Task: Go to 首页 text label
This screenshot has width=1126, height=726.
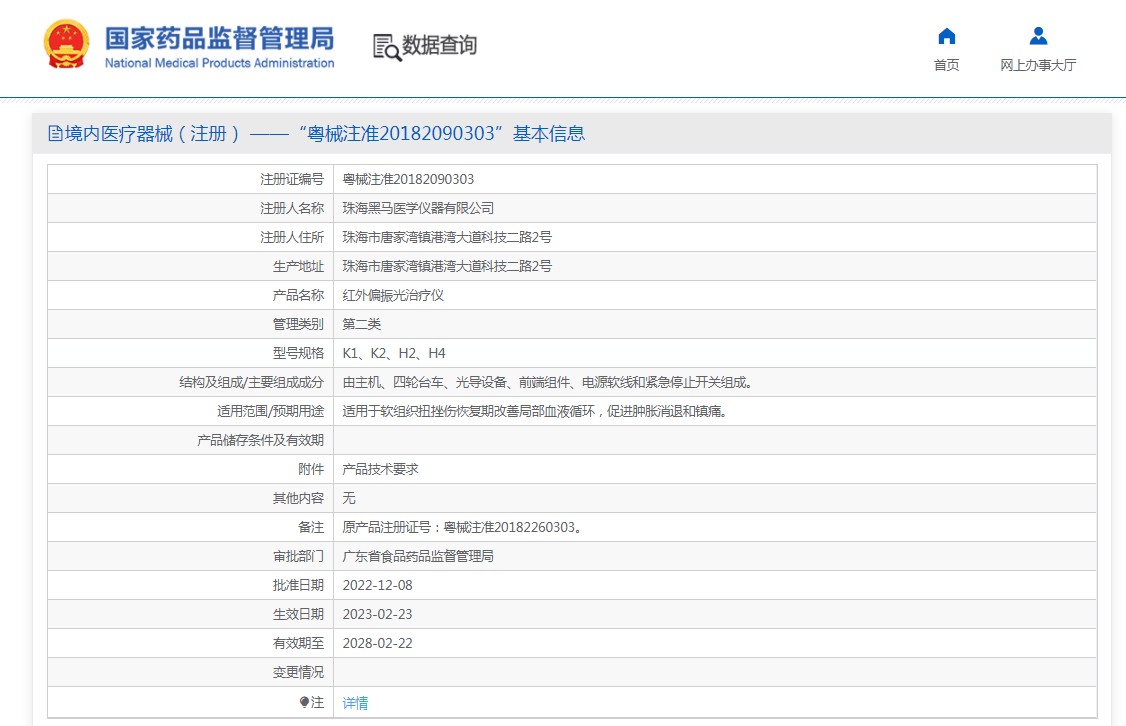Action: coord(946,65)
